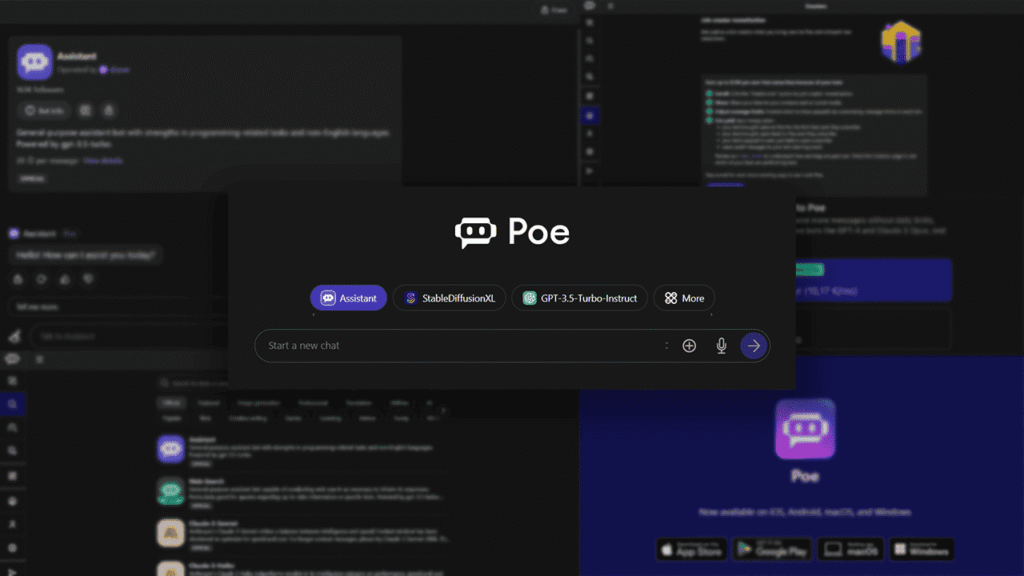Open the large Assistant avatar in background profile

pos(35,61)
